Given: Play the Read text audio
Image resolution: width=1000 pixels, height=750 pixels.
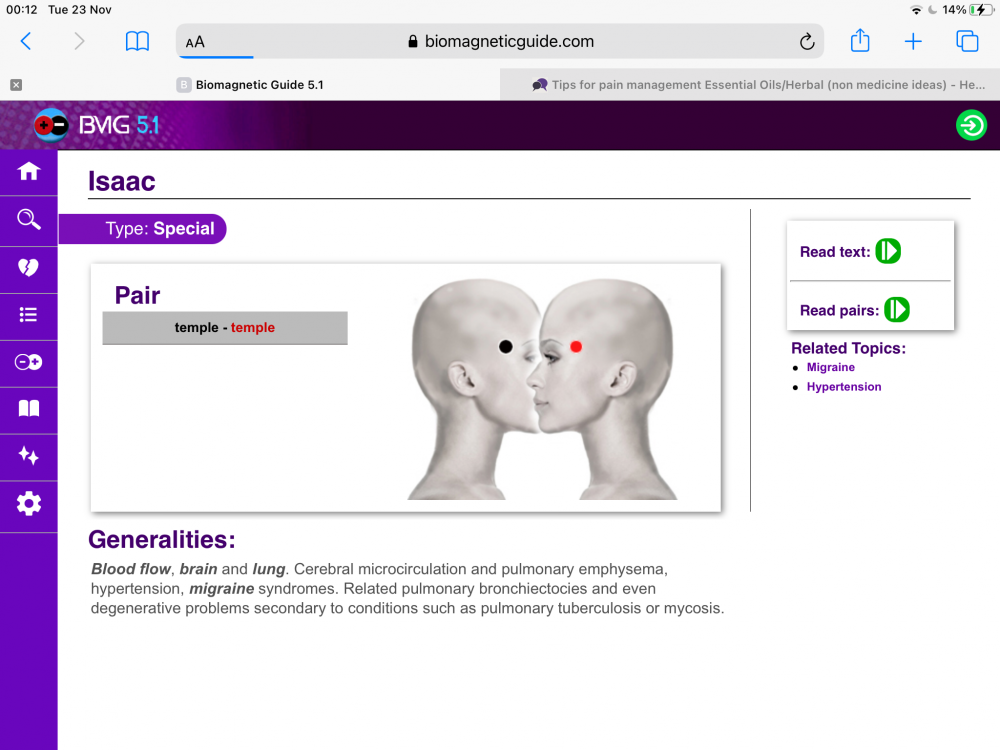Looking at the screenshot, I should tap(888, 251).
